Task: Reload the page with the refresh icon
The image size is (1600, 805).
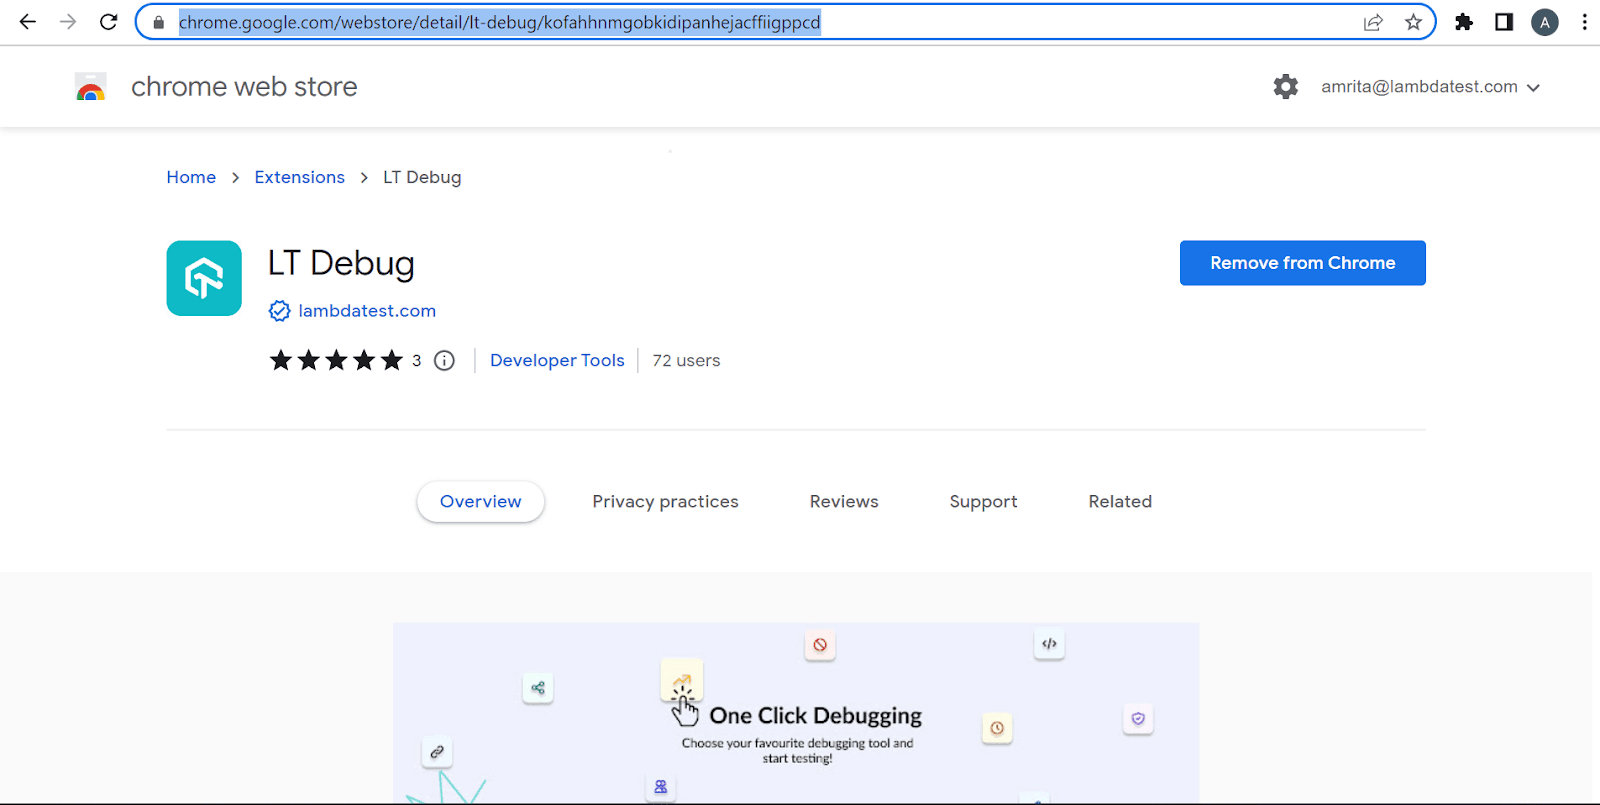Action: point(109,22)
